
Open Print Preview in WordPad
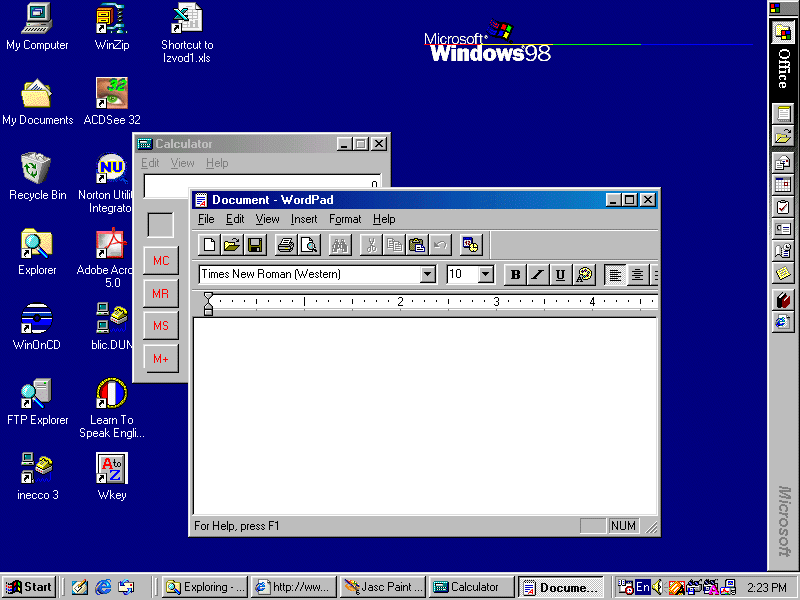[309, 245]
